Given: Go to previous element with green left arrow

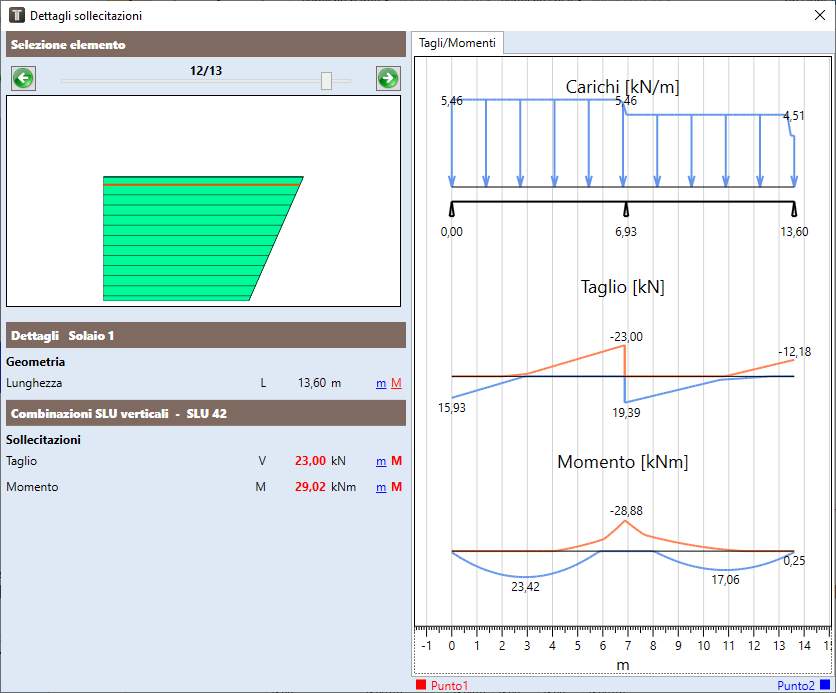Looking at the screenshot, I should (23, 79).
